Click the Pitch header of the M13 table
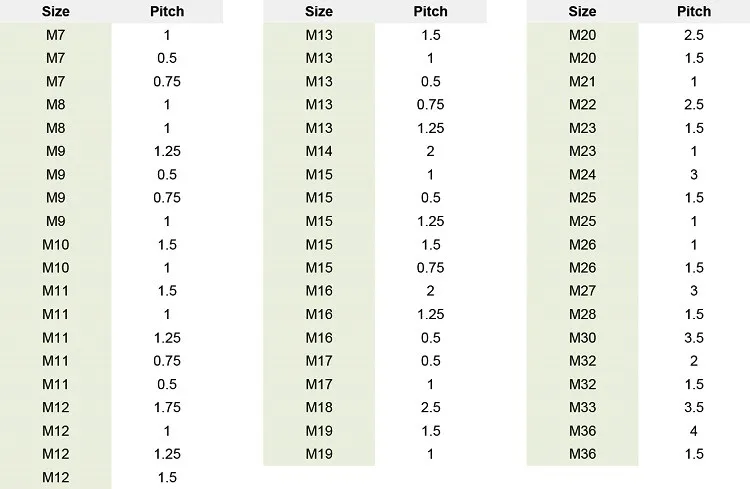 tap(431, 12)
